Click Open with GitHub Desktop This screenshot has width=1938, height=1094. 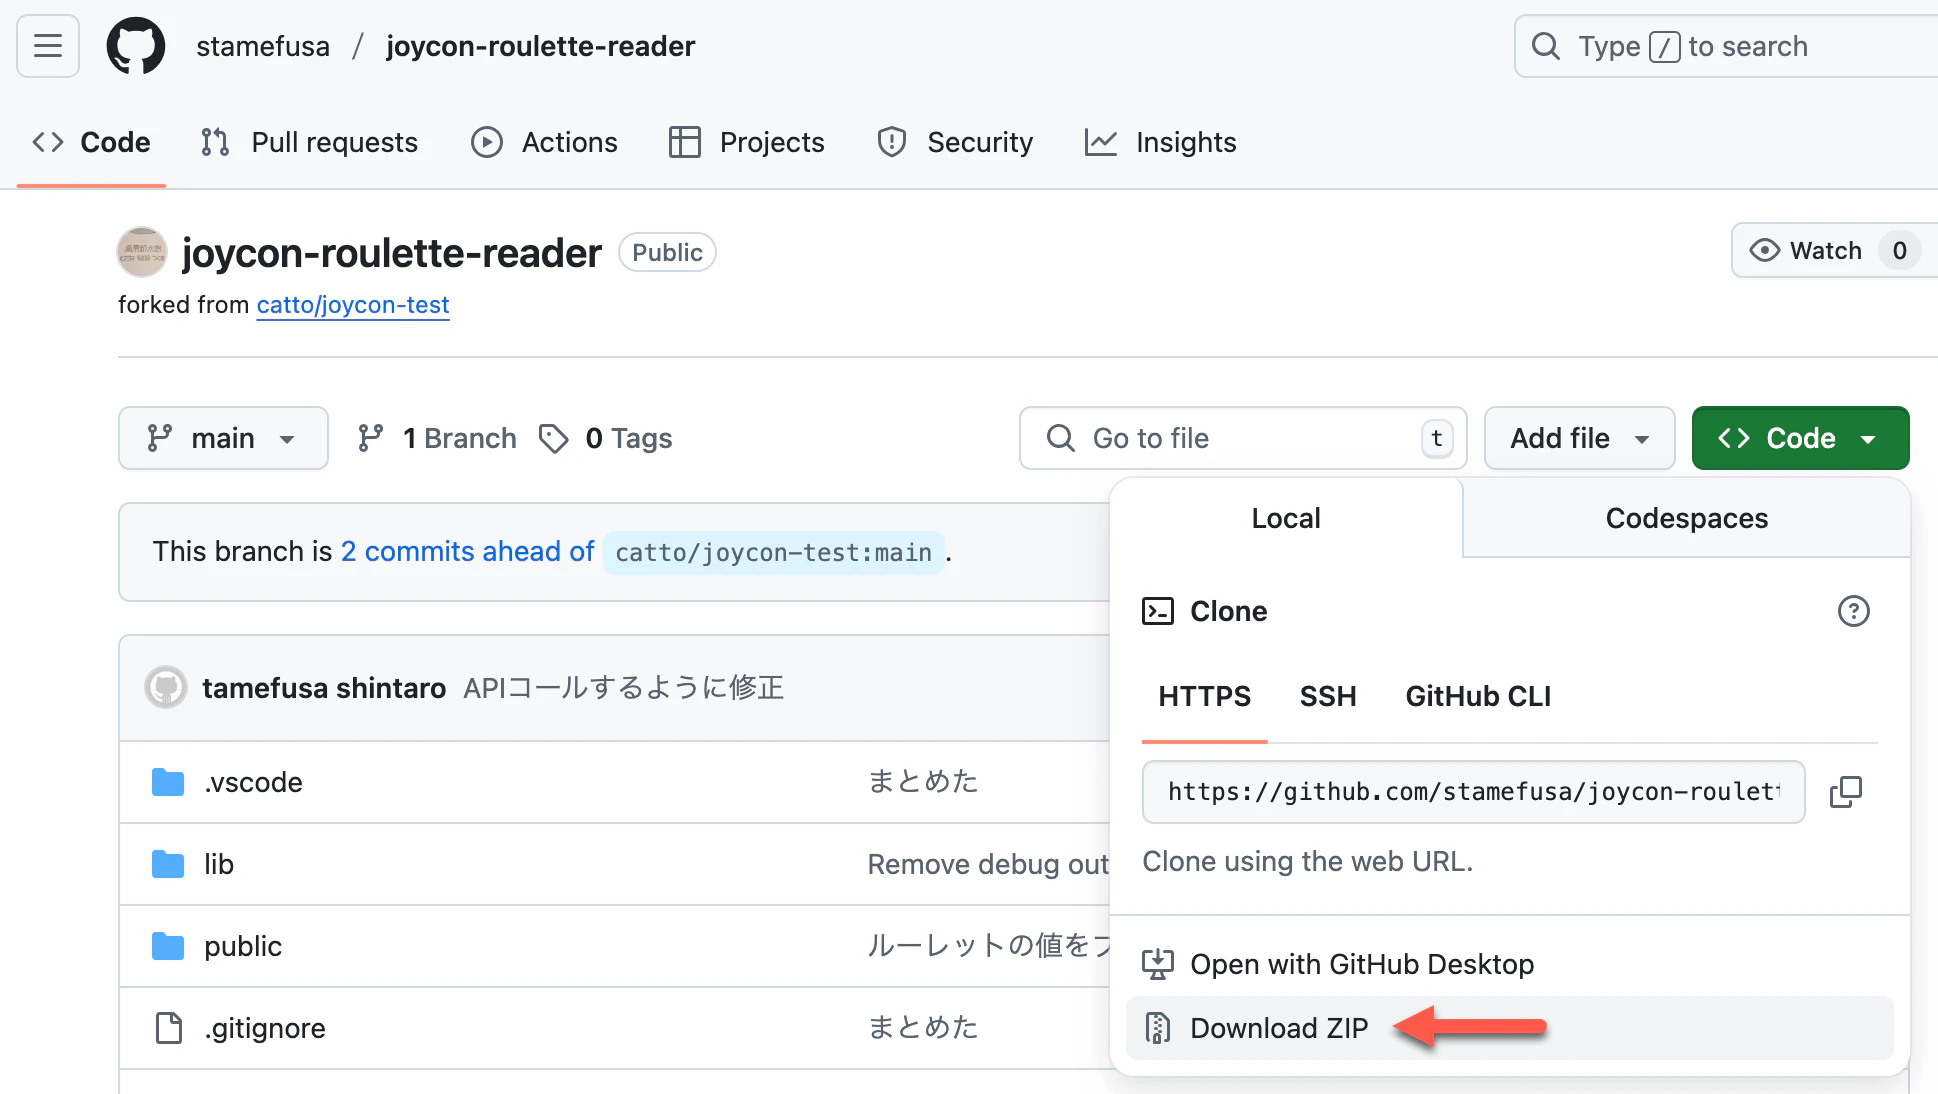(x=1361, y=964)
